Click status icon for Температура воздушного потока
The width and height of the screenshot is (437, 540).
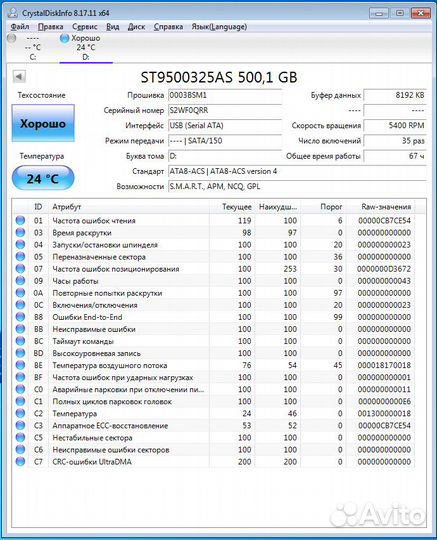tap(20, 365)
